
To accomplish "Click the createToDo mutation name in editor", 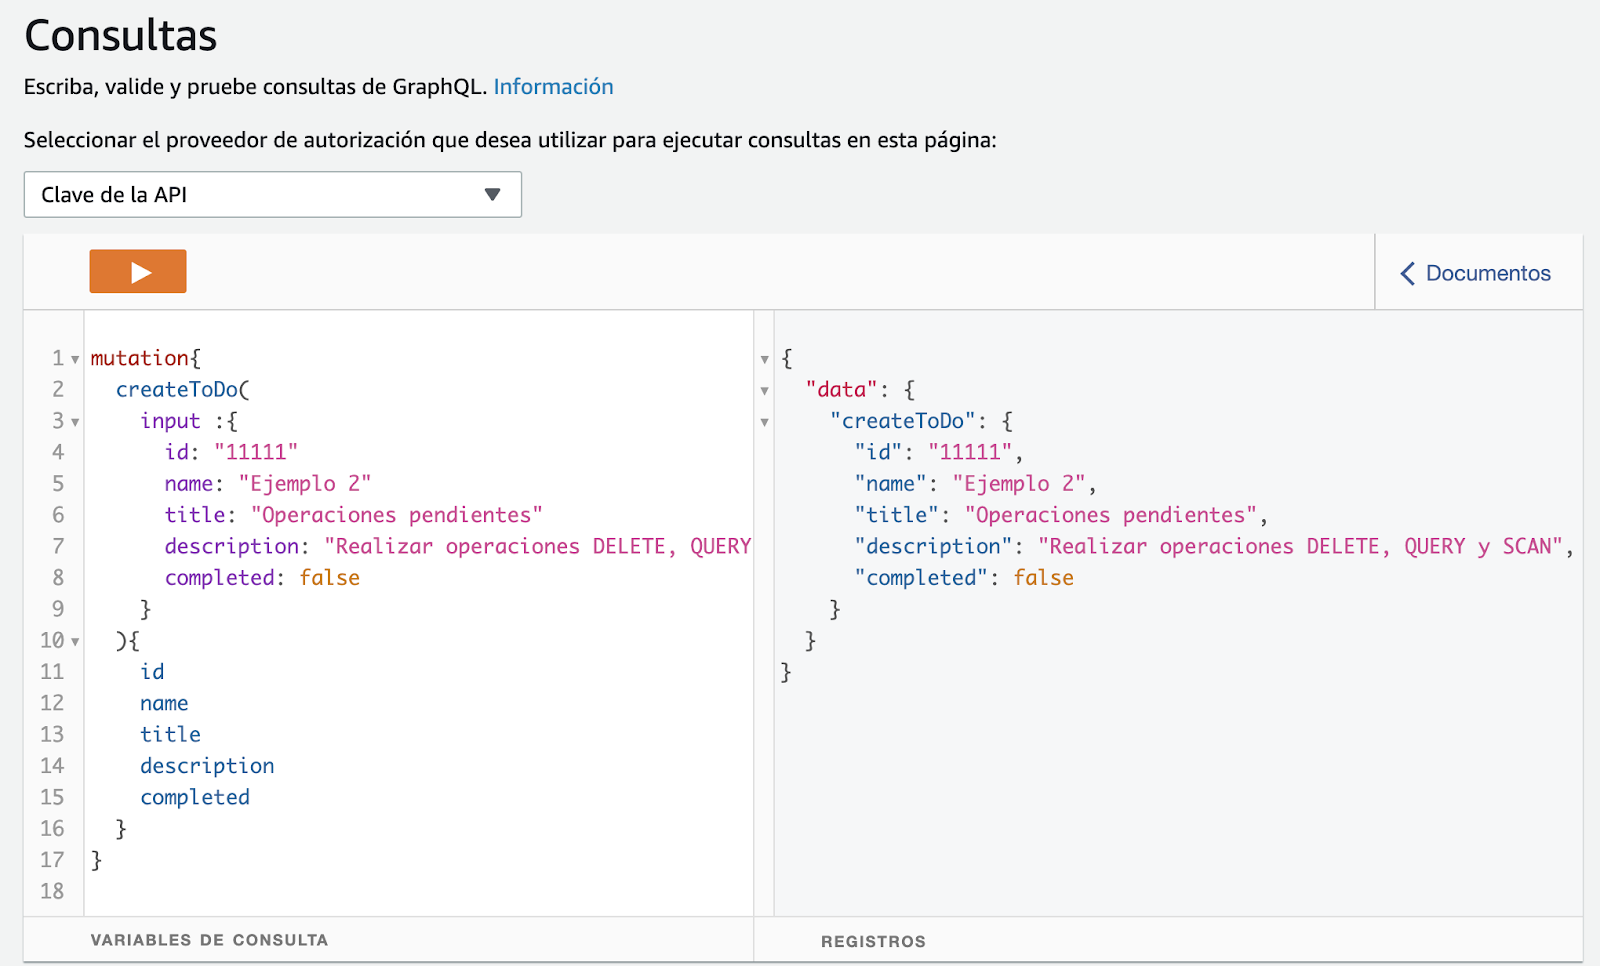I will [x=177, y=390].
